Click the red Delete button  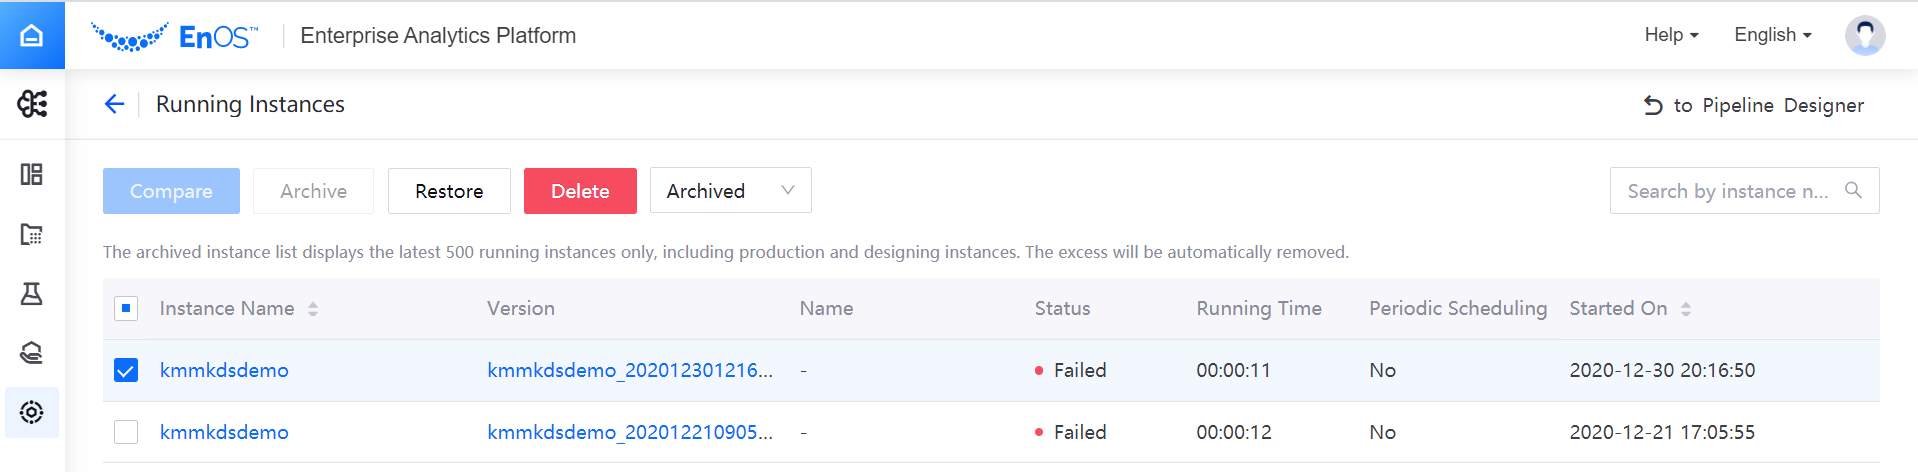tap(580, 190)
